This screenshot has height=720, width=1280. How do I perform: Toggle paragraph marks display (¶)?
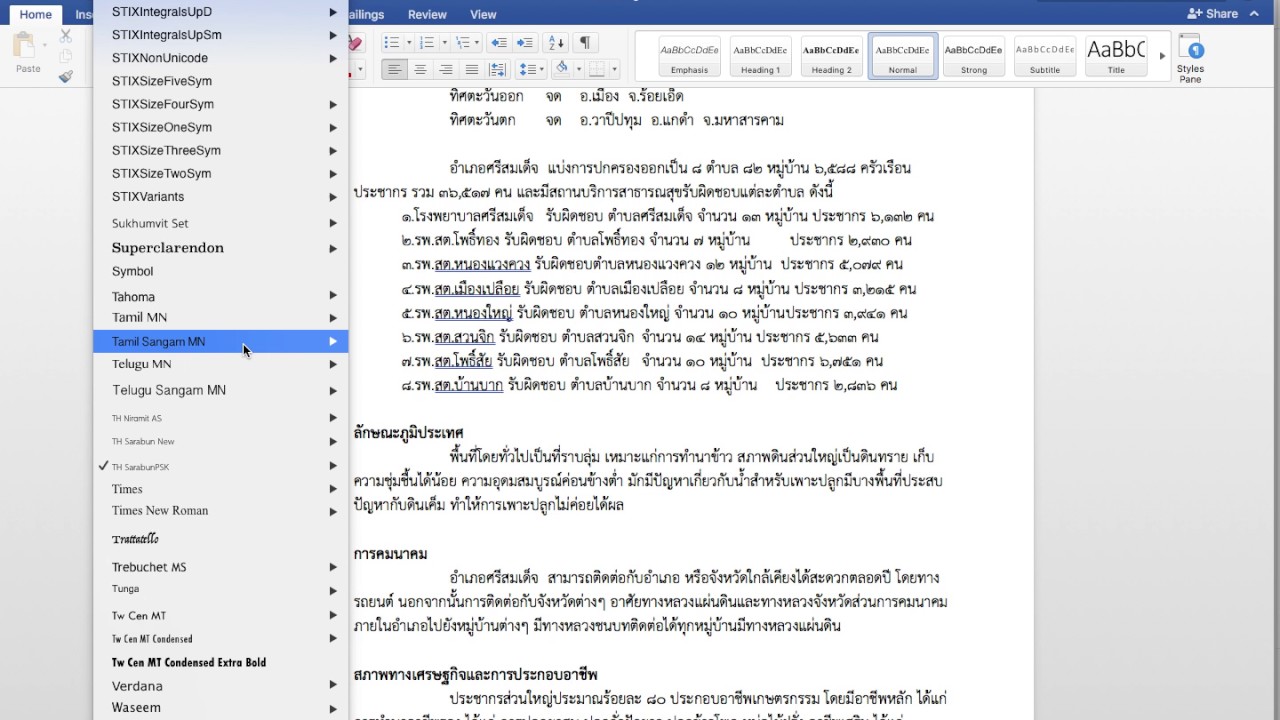click(x=585, y=43)
